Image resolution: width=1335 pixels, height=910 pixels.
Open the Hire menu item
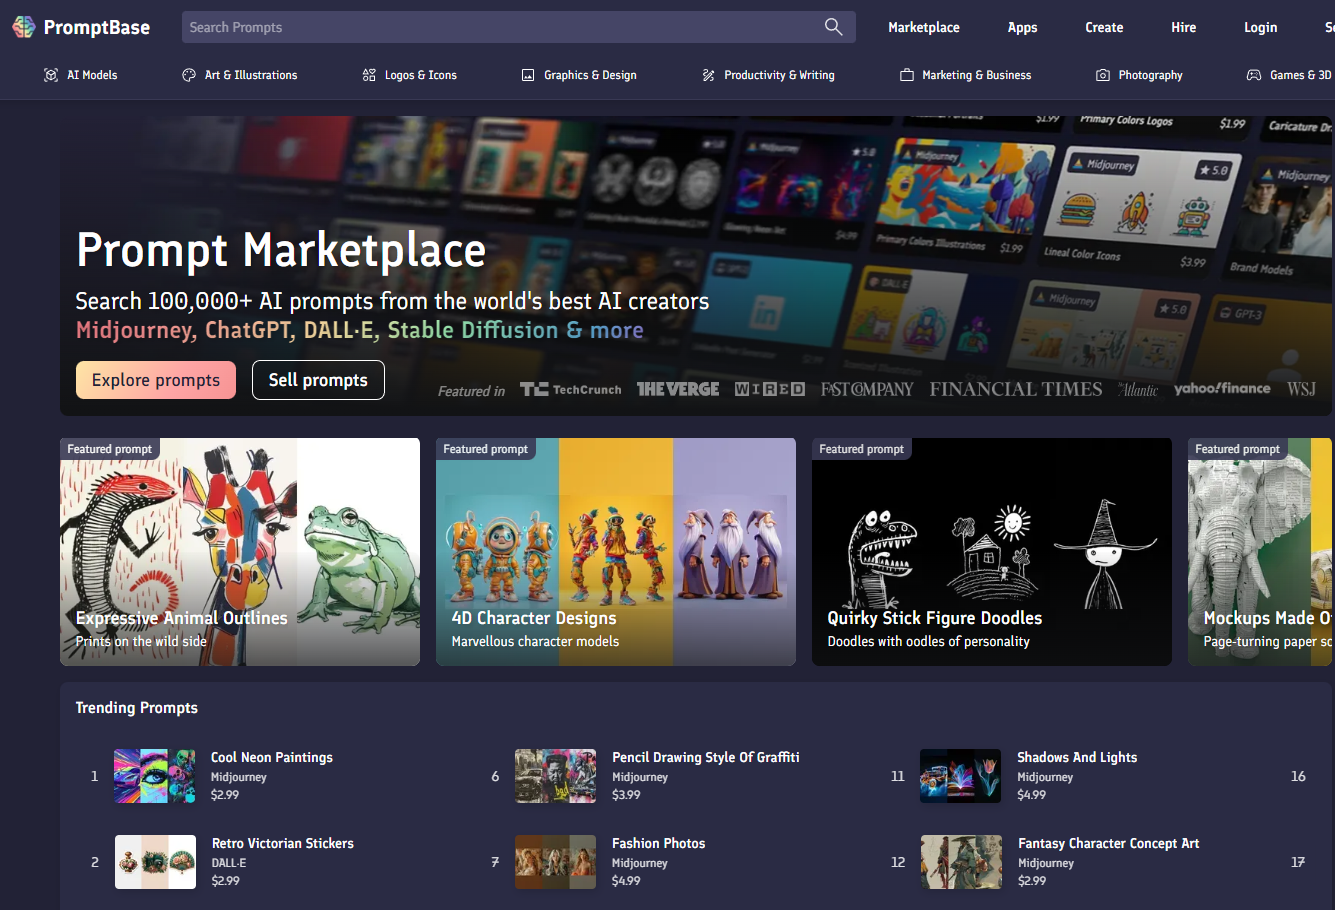tap(1184, 27)
